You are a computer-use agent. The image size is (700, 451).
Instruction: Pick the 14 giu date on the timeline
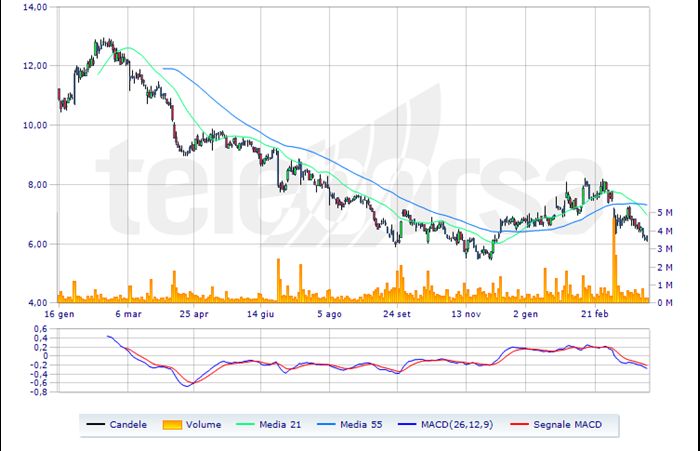click(261, 313)
